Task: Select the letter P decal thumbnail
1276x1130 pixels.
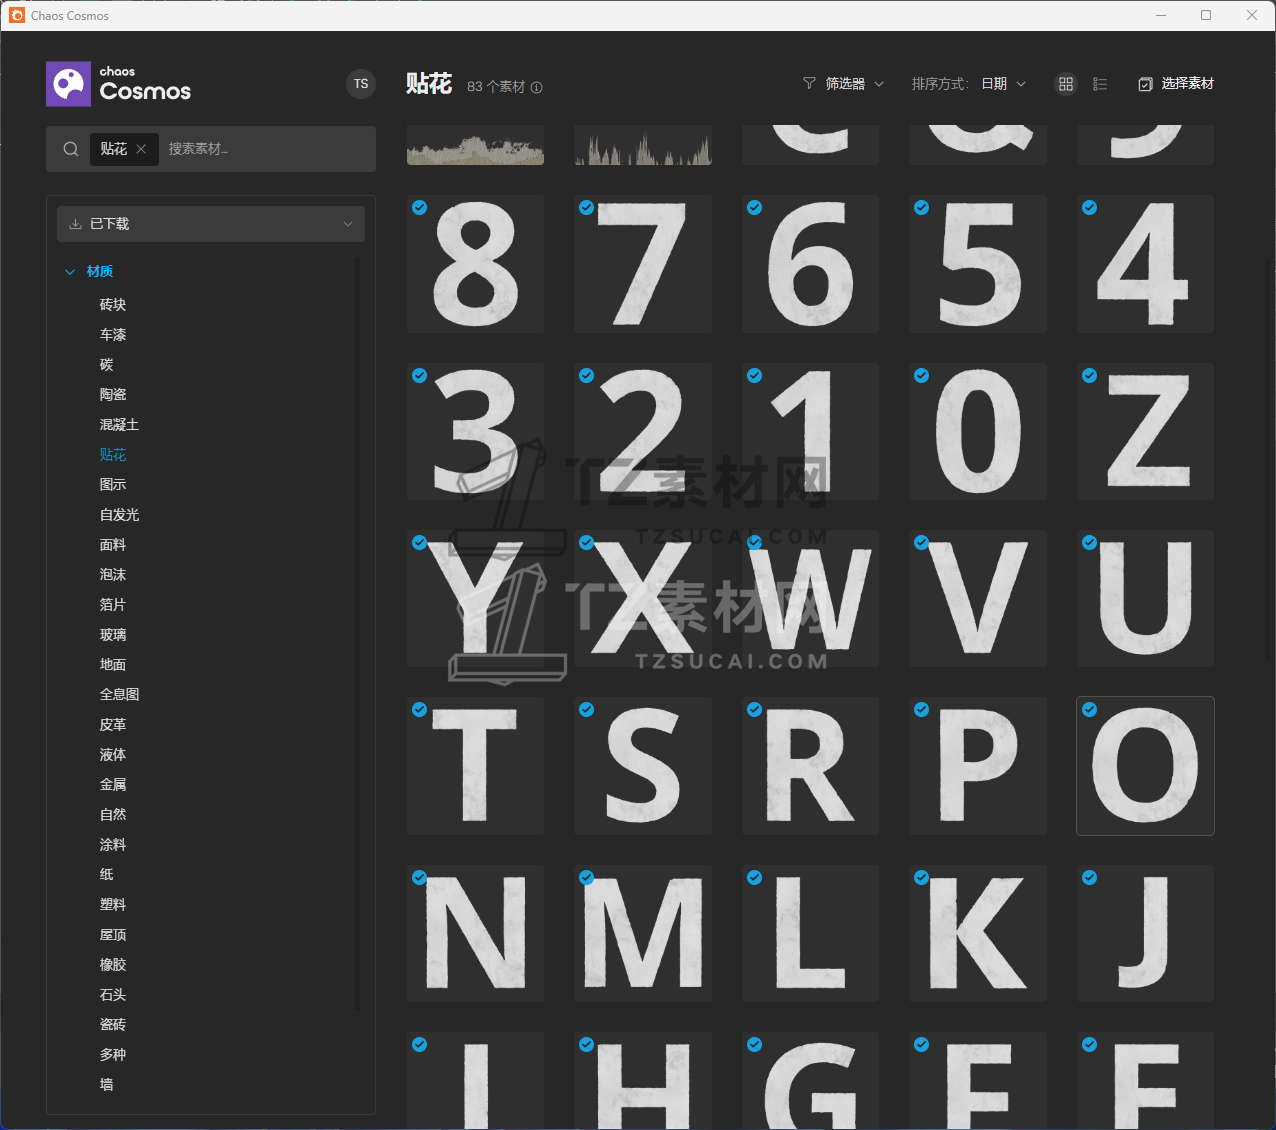Action: click(978, 766)
